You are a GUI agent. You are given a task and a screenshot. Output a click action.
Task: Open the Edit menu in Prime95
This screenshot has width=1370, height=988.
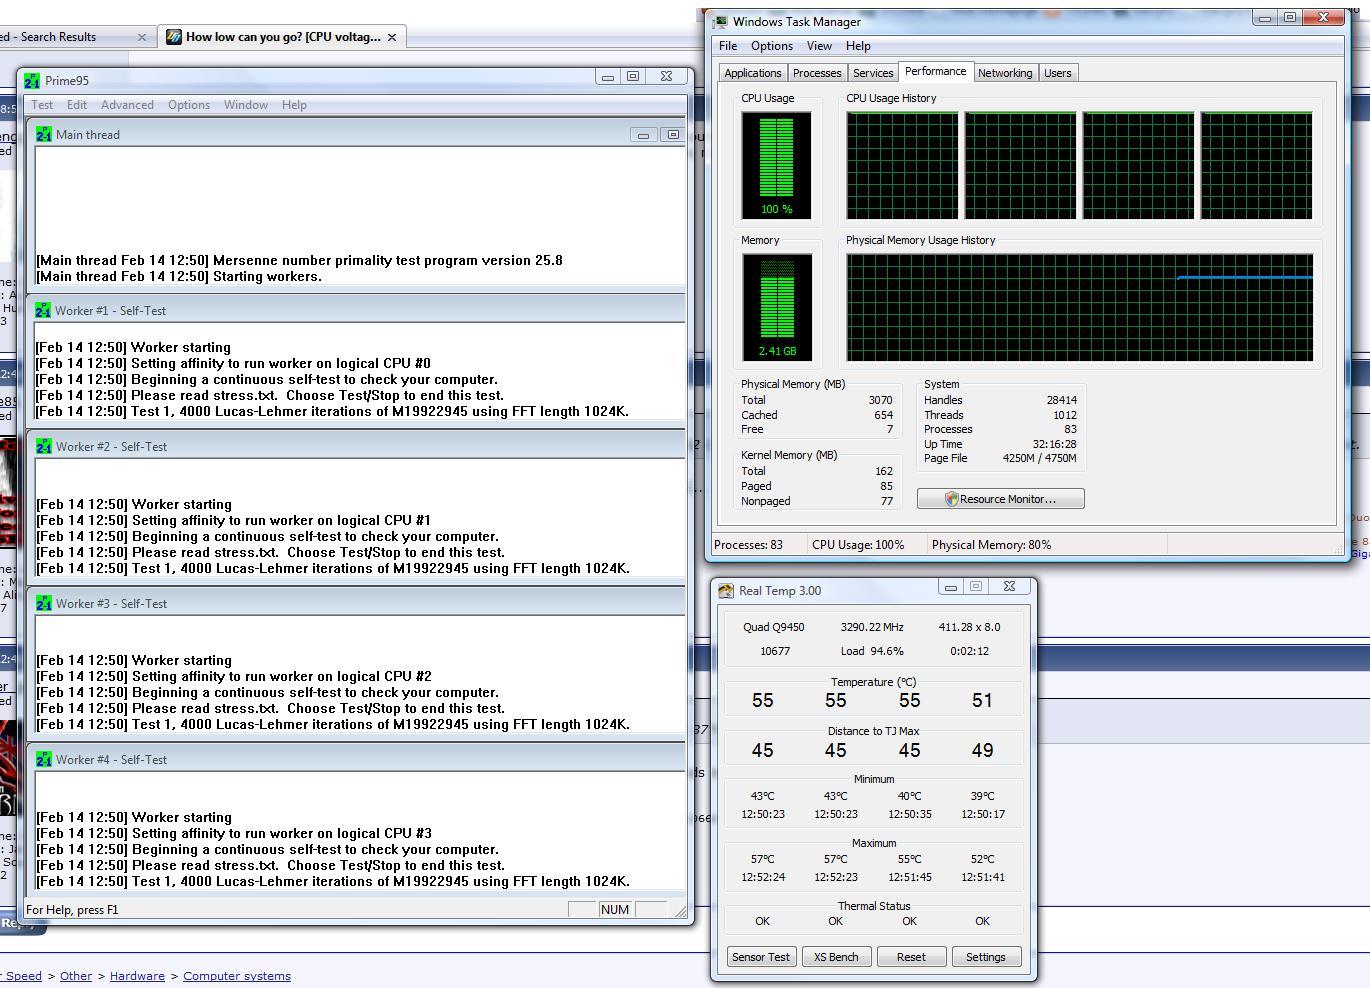[77, 105]
